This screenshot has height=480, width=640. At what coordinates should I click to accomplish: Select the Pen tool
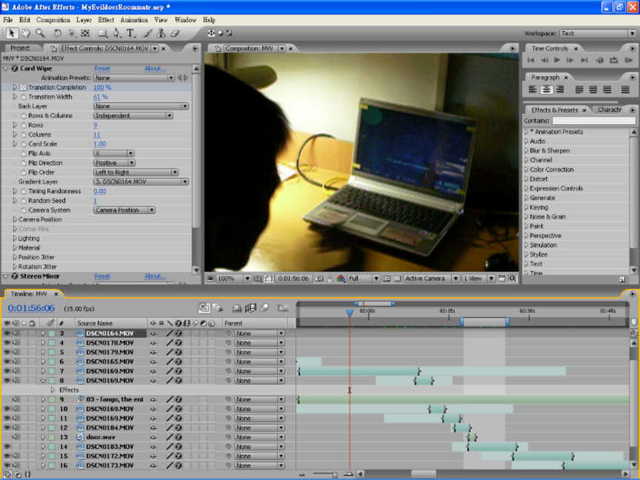tap(117, 33)
